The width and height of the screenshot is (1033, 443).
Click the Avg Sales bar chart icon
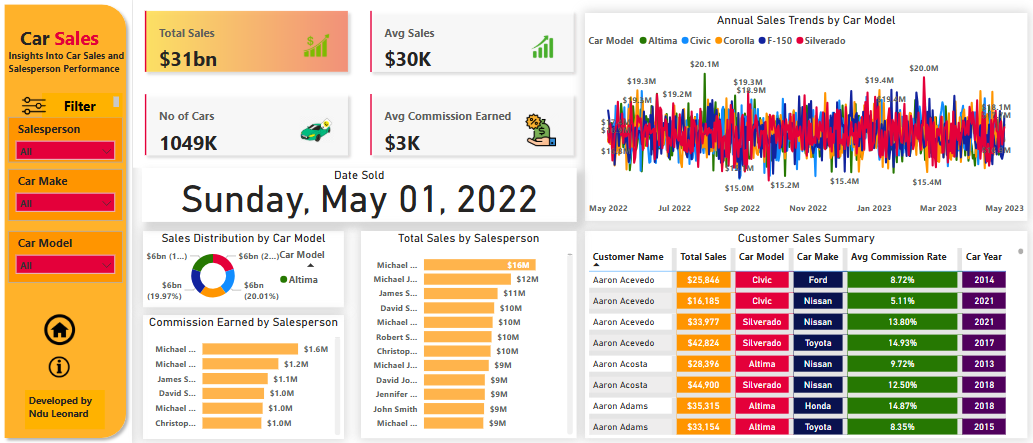tap(544, 47)
